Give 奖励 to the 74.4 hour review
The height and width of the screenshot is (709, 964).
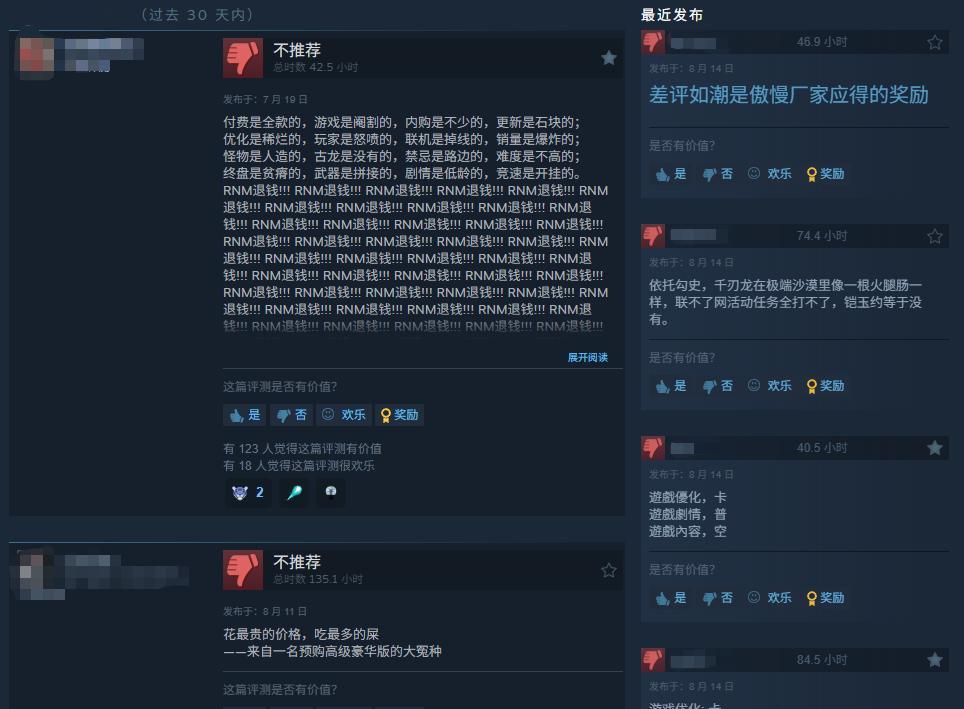coord(825,386)
